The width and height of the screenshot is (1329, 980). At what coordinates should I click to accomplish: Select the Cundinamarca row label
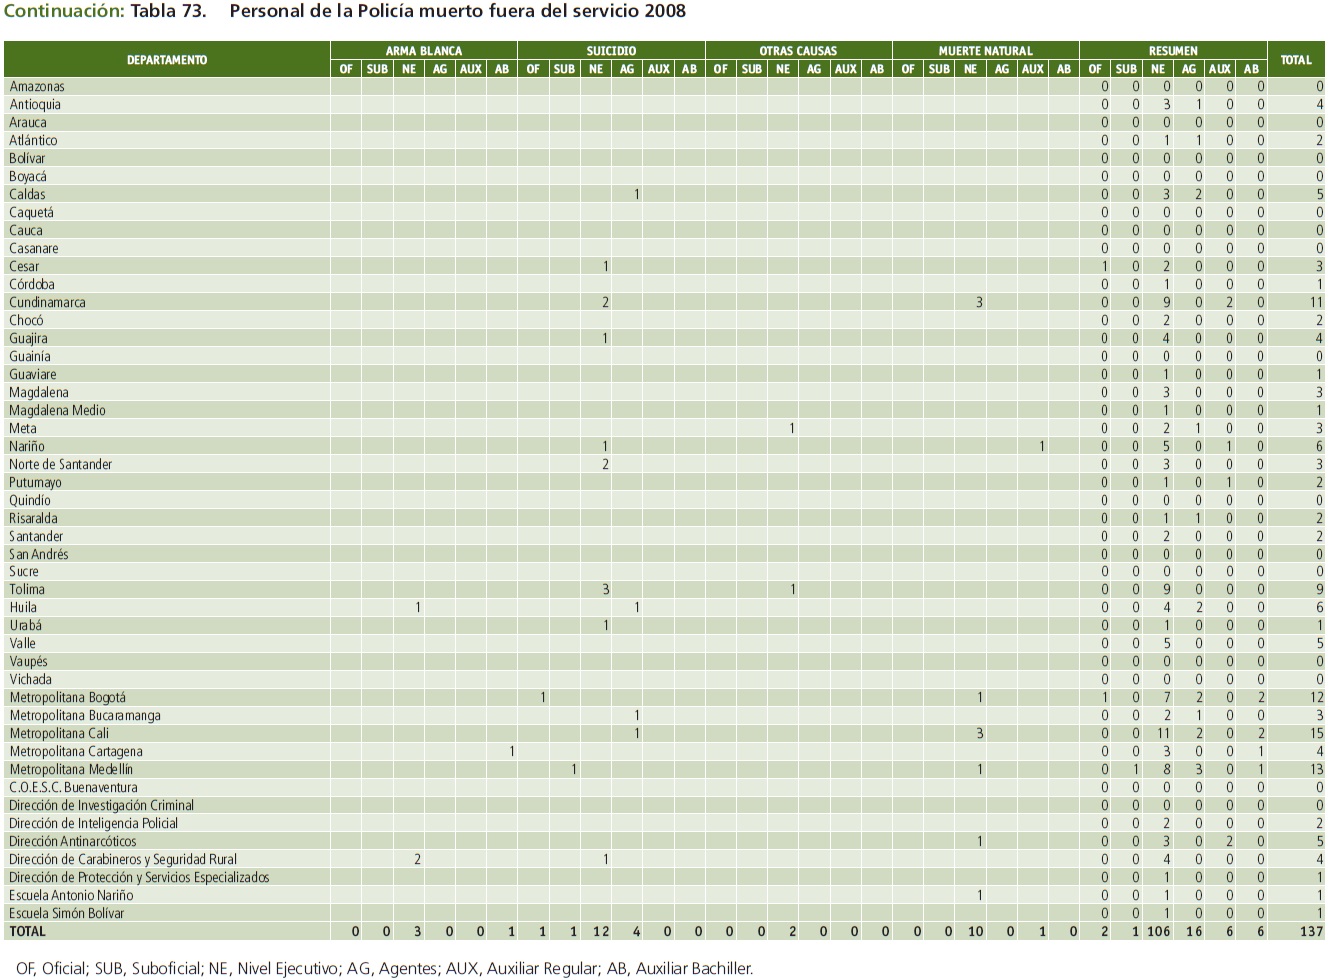coord(47,302)
